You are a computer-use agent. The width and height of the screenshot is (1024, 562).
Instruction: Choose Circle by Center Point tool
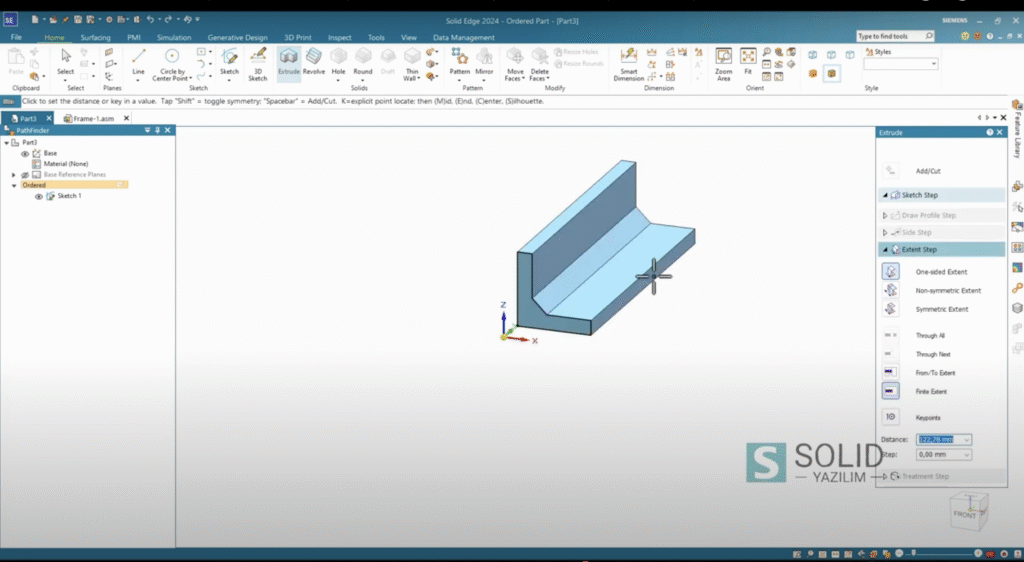(172, 63)
